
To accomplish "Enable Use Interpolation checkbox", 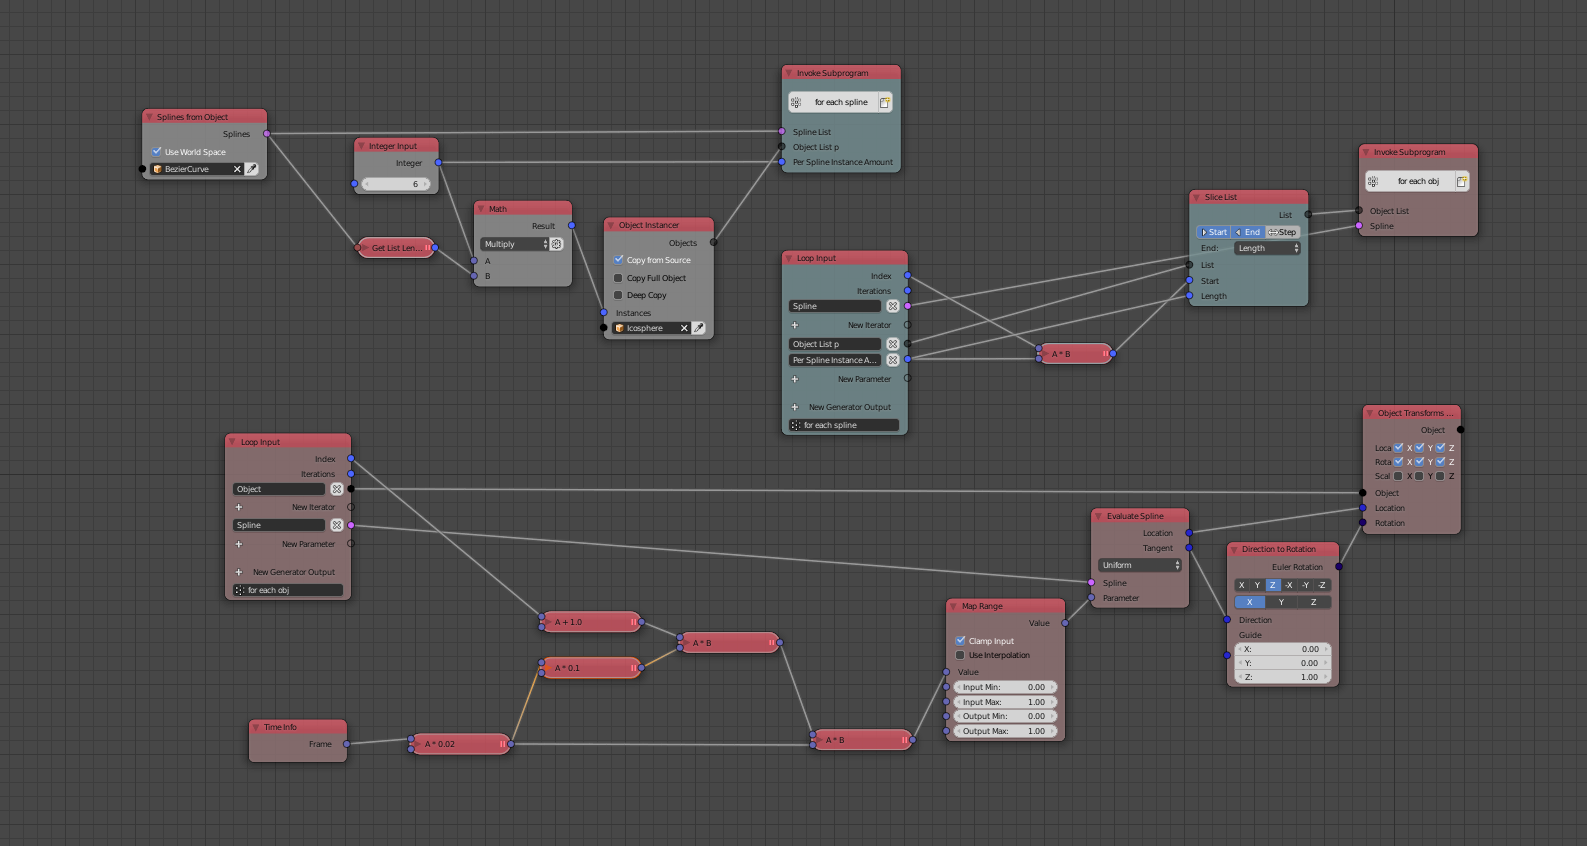I will coord(960,655).
